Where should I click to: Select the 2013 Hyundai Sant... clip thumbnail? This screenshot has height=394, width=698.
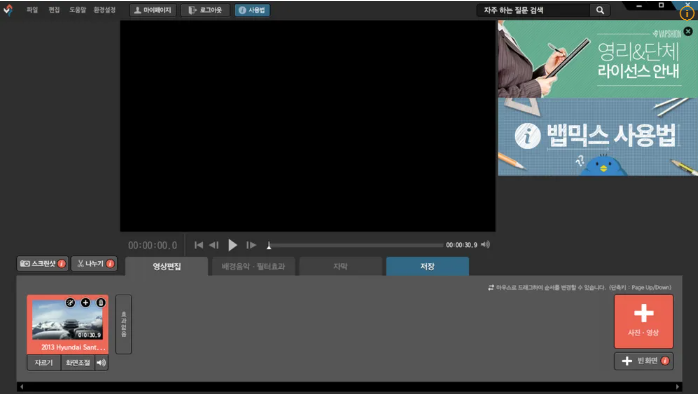click(x=67, y=319)
